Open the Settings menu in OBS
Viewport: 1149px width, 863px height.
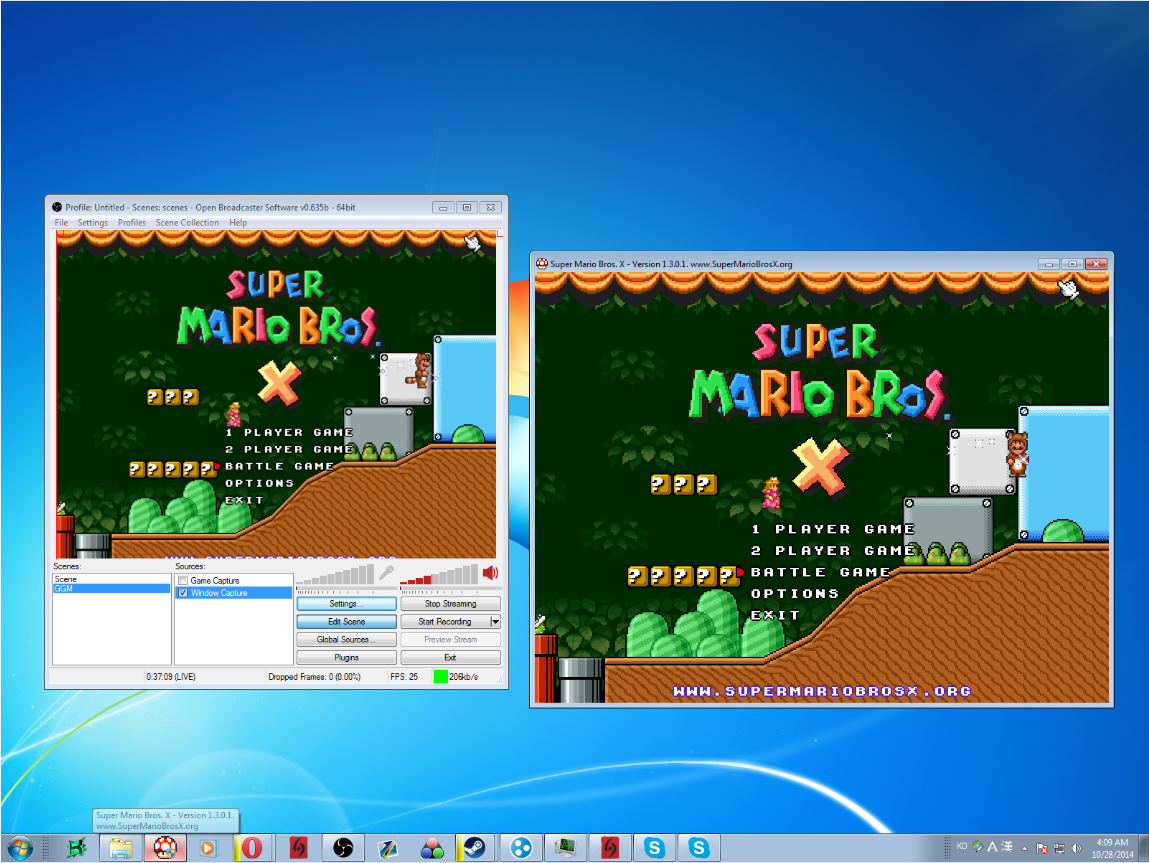(92, 223)
